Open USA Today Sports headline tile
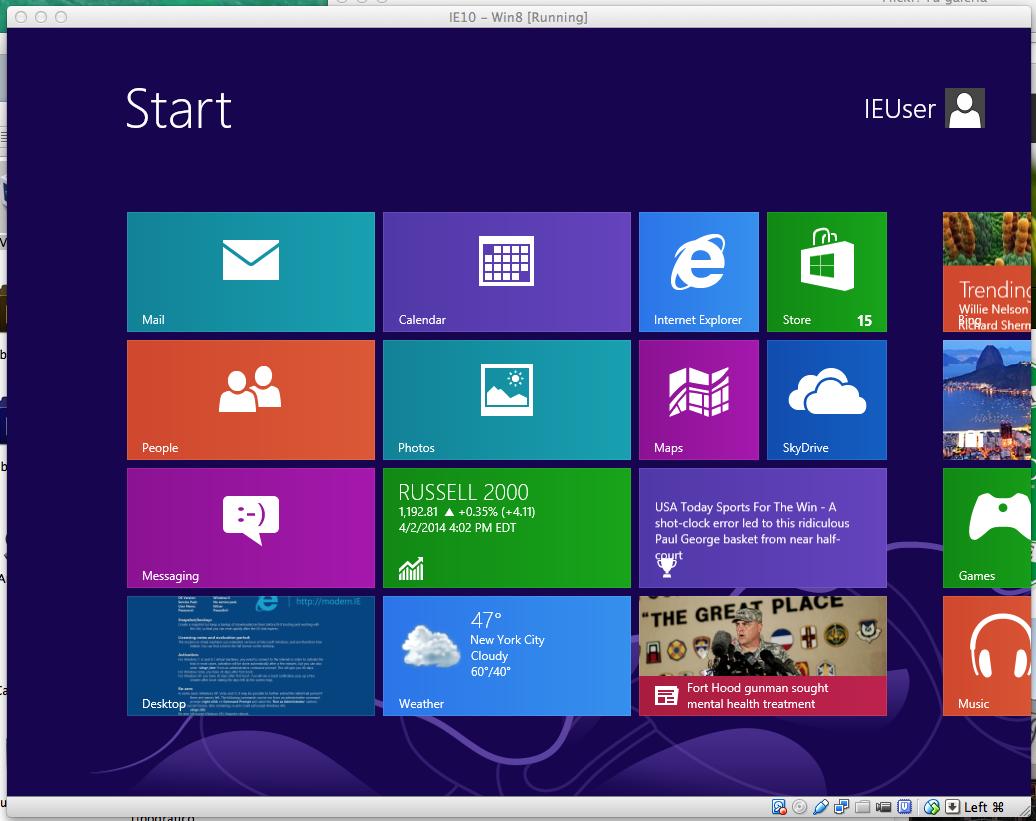 tap(762, 527)
